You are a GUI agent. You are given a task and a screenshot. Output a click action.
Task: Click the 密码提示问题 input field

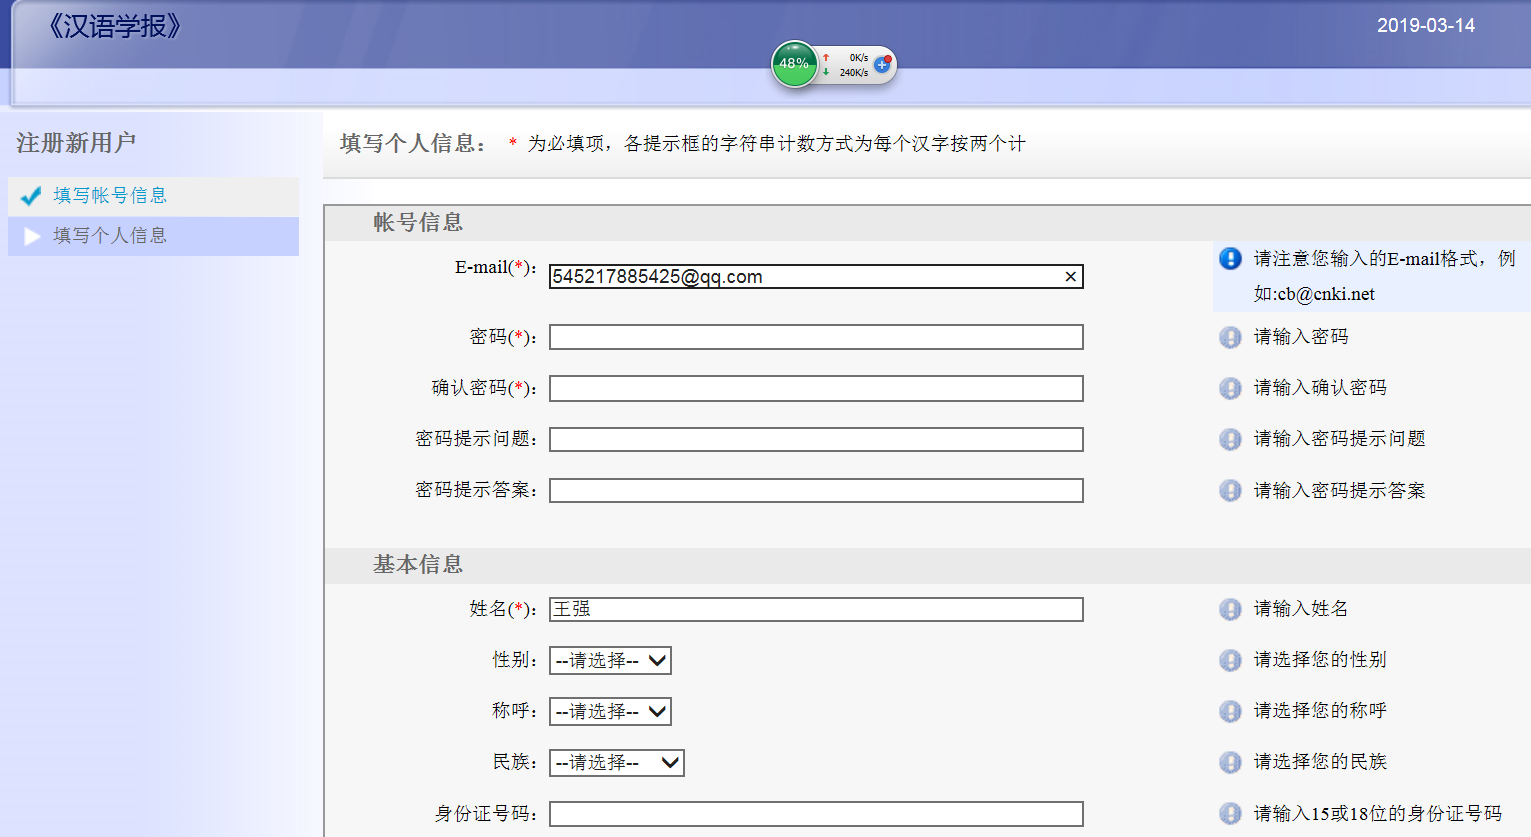point(815,440)
